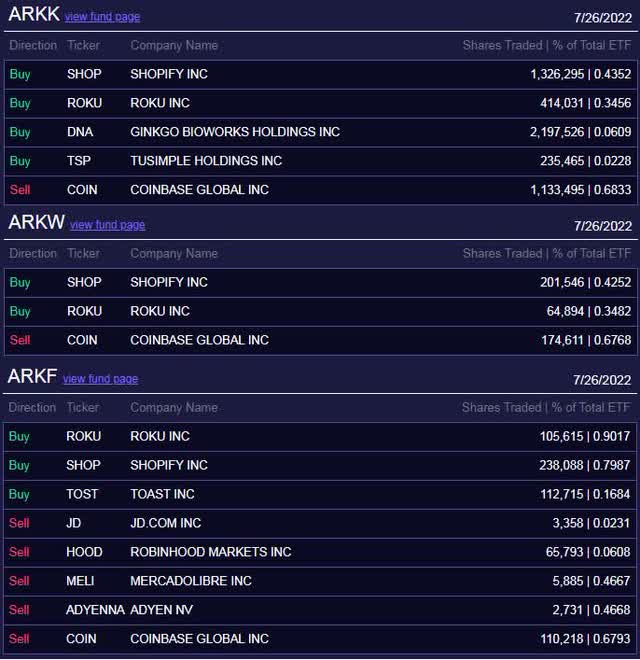
Task: Click TOST ticker symbol
Action: [82, 494]
